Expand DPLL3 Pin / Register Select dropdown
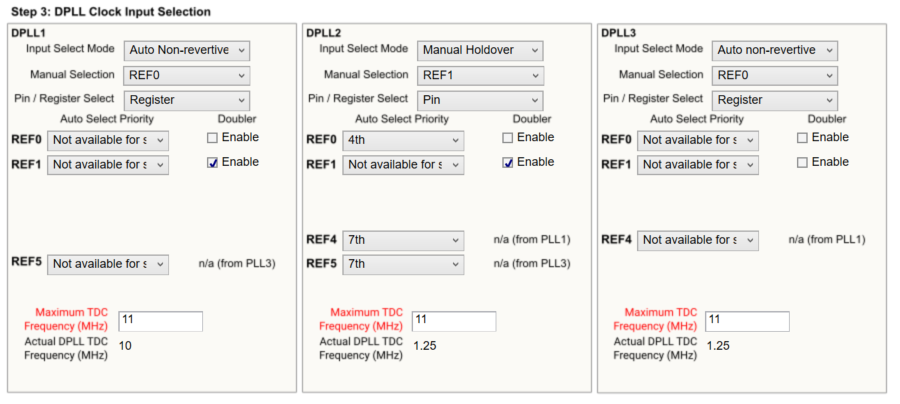Image resolution: width=900 pixels, height=404 pixels. (x=774, y=100)
